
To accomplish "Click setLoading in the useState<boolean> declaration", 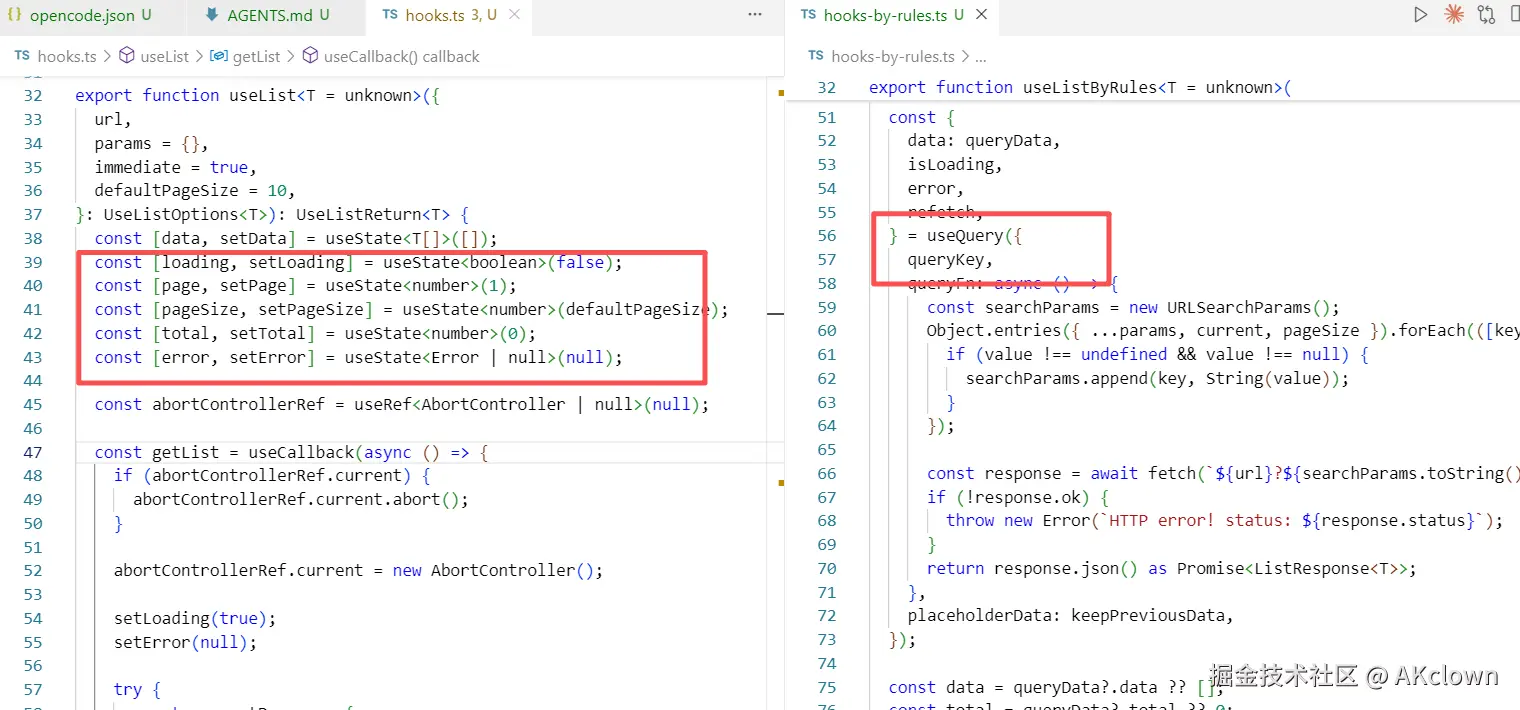I will pos(297,262).
